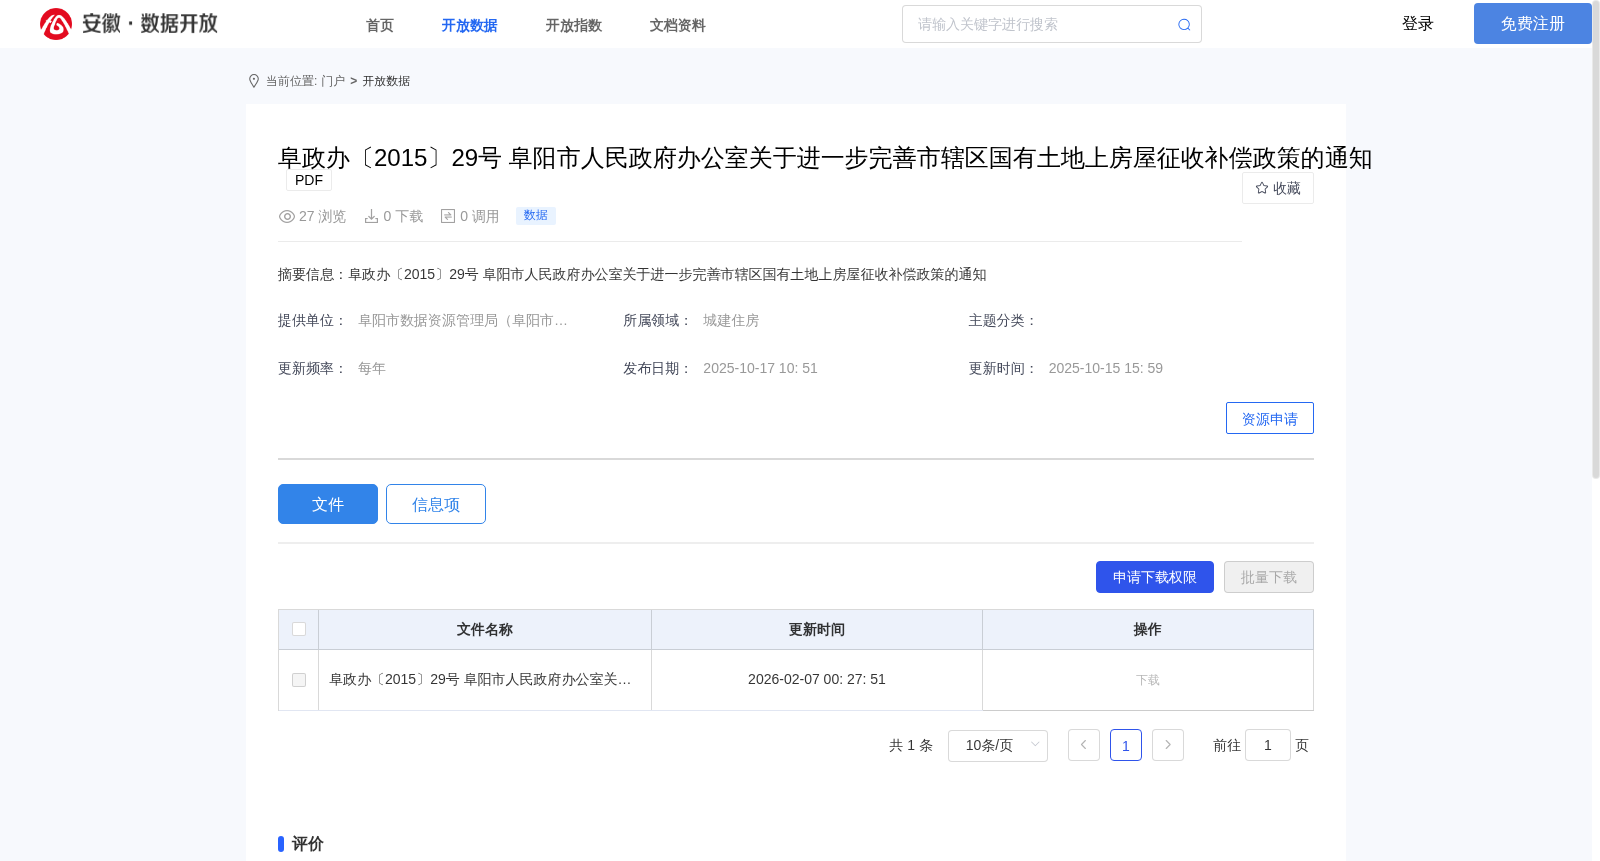Click the blue 数据 tag
This screenshot has width=1600, height=861.
pos(536,215)
